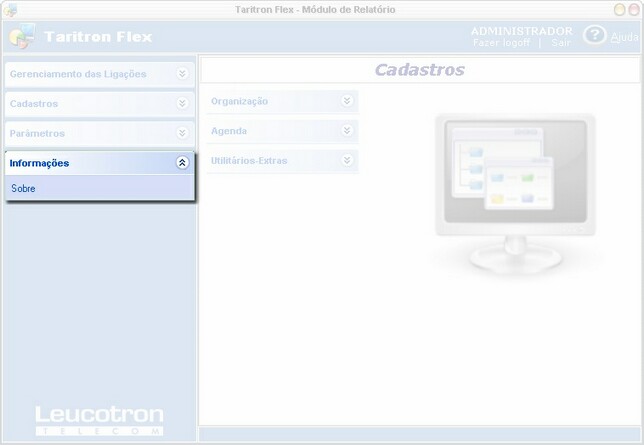Open the Cadastros sidebar section
Viewport: 644px width, 445px height.
100,104
